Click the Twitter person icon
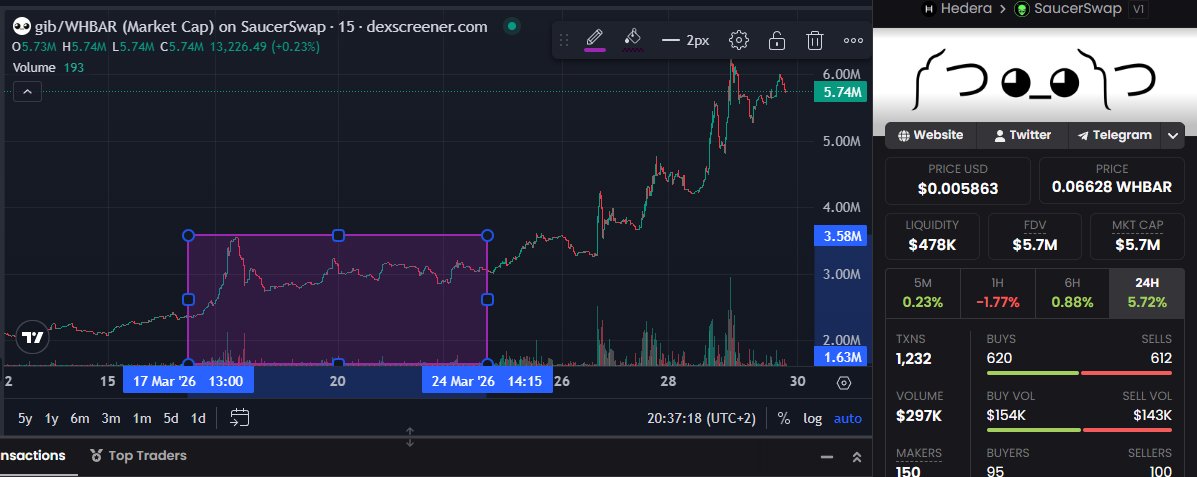This screenshot has height=477, width=1197. click(x=999, y=136)
